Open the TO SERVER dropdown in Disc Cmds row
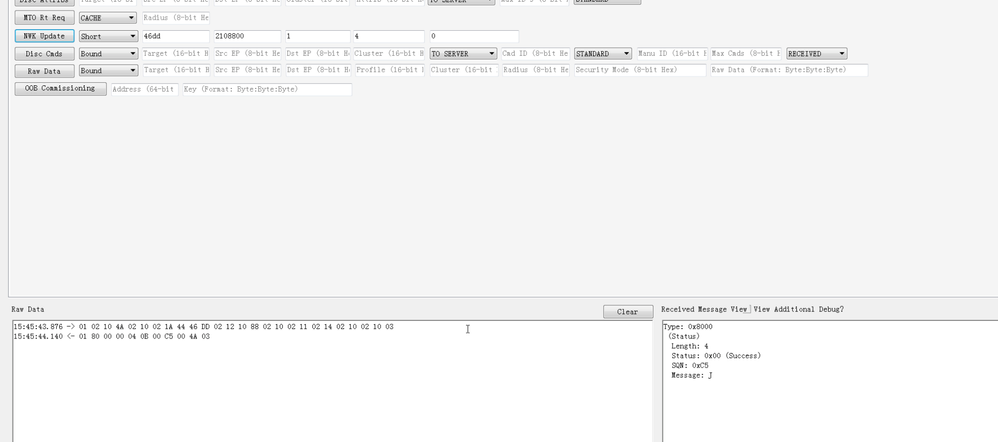 [x=463, y=53]
